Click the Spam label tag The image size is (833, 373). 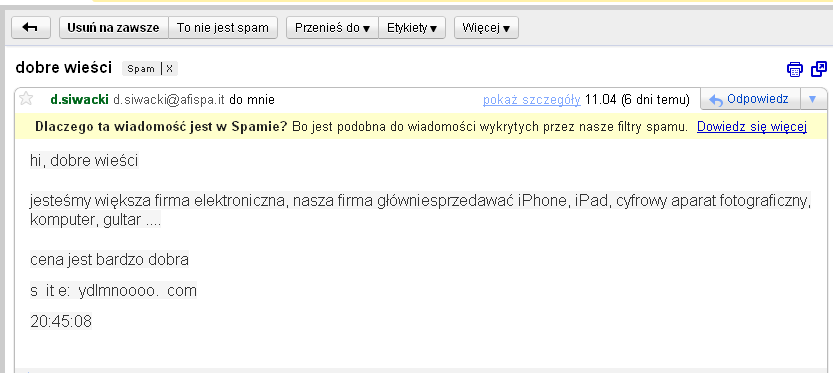141,69
